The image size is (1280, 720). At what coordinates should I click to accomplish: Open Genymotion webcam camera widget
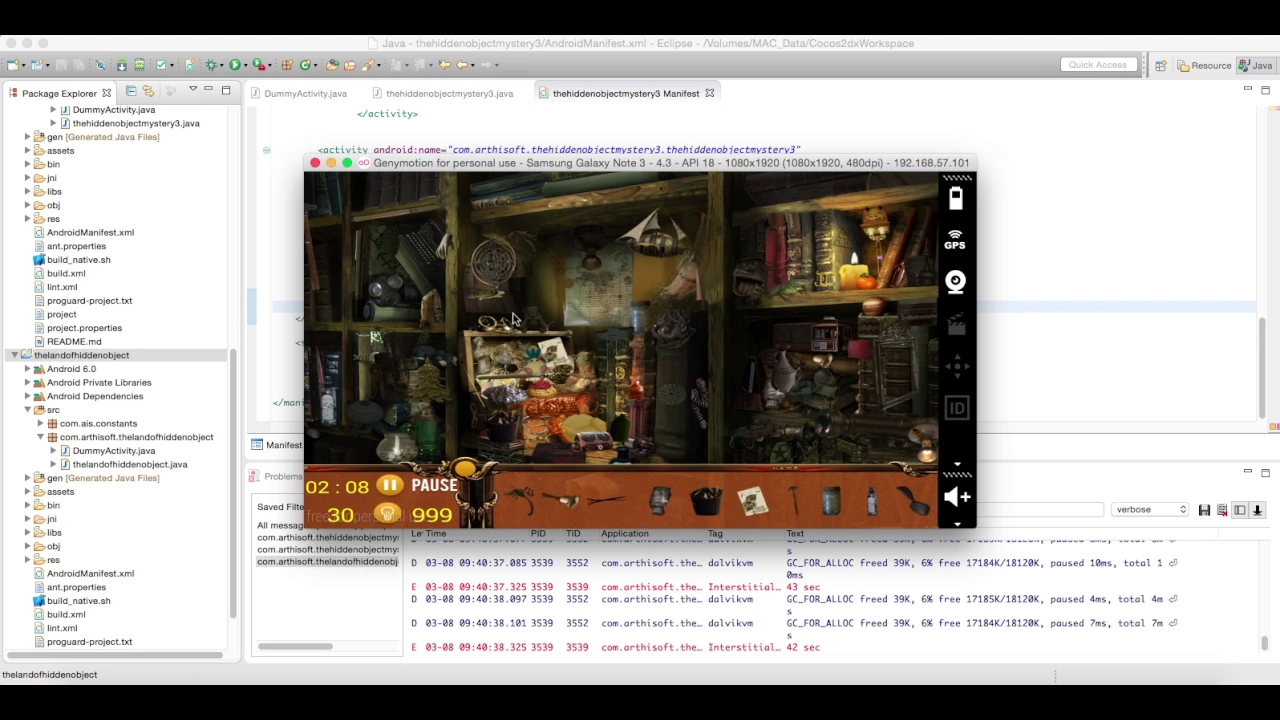pyautogui.click(x=955, y=282)
